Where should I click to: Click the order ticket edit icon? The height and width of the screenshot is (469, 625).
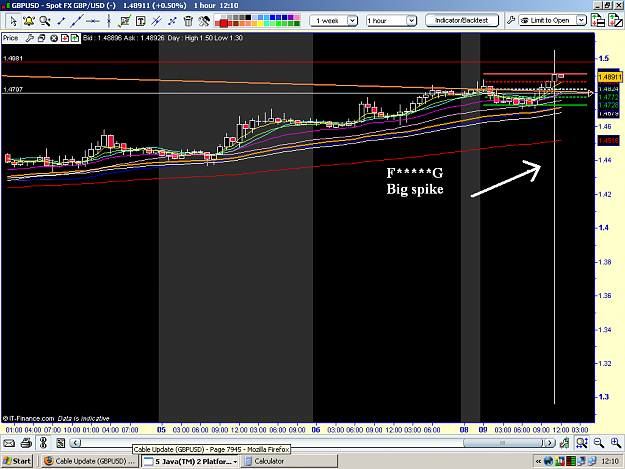[615, 20]
